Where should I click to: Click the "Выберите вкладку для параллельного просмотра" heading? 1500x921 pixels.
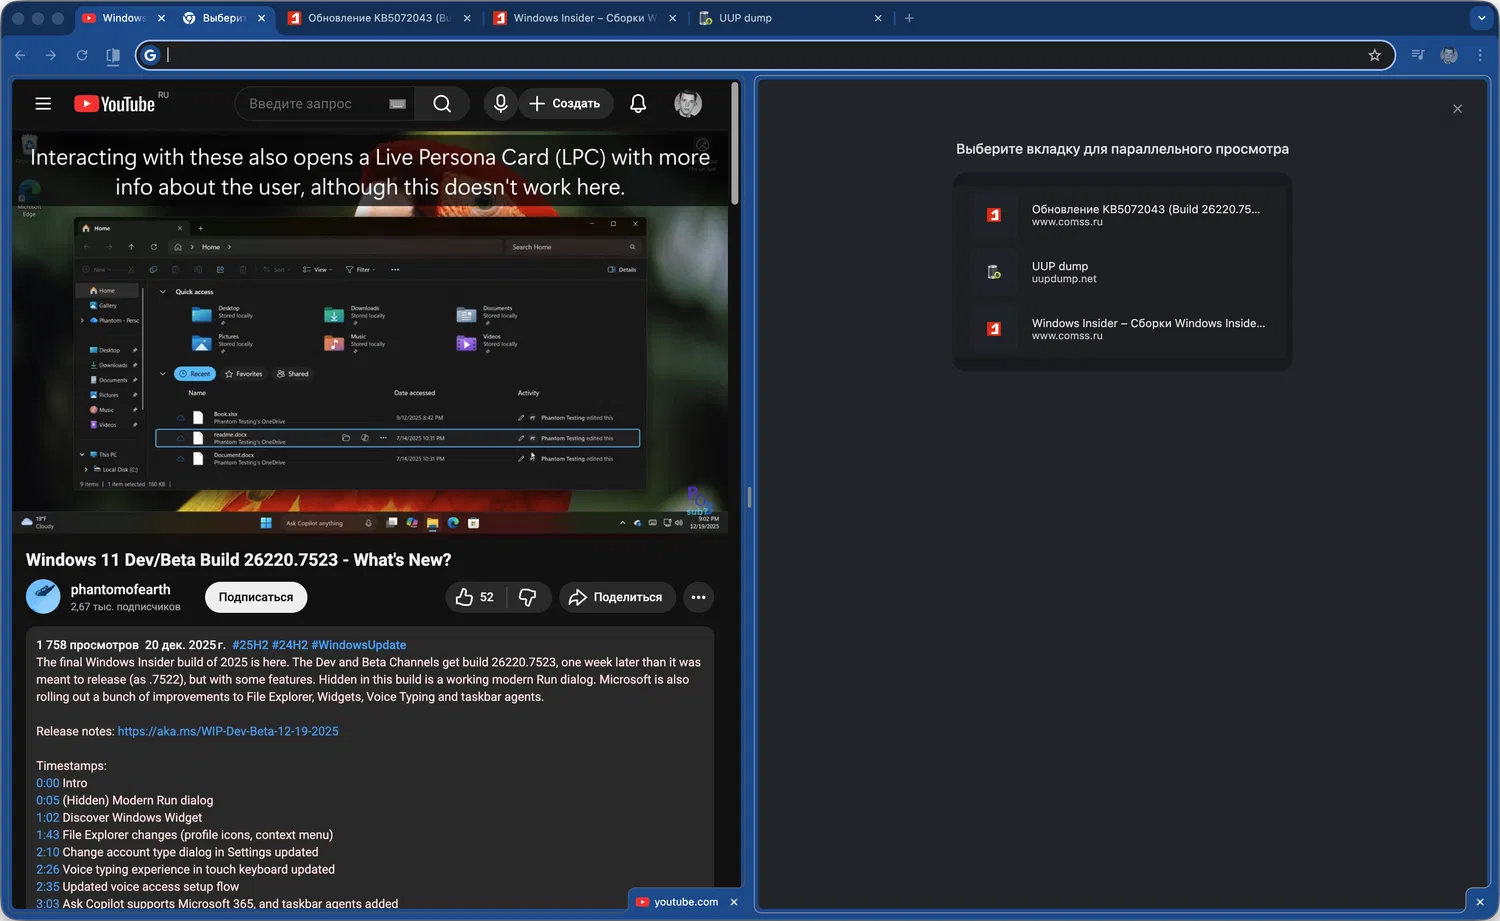(1122, 149)
